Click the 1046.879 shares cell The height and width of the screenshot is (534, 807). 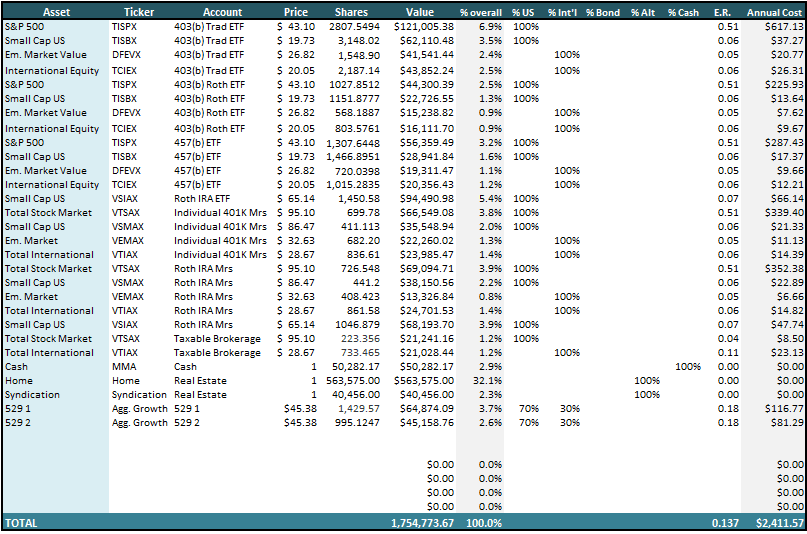[x=357, y=324]
